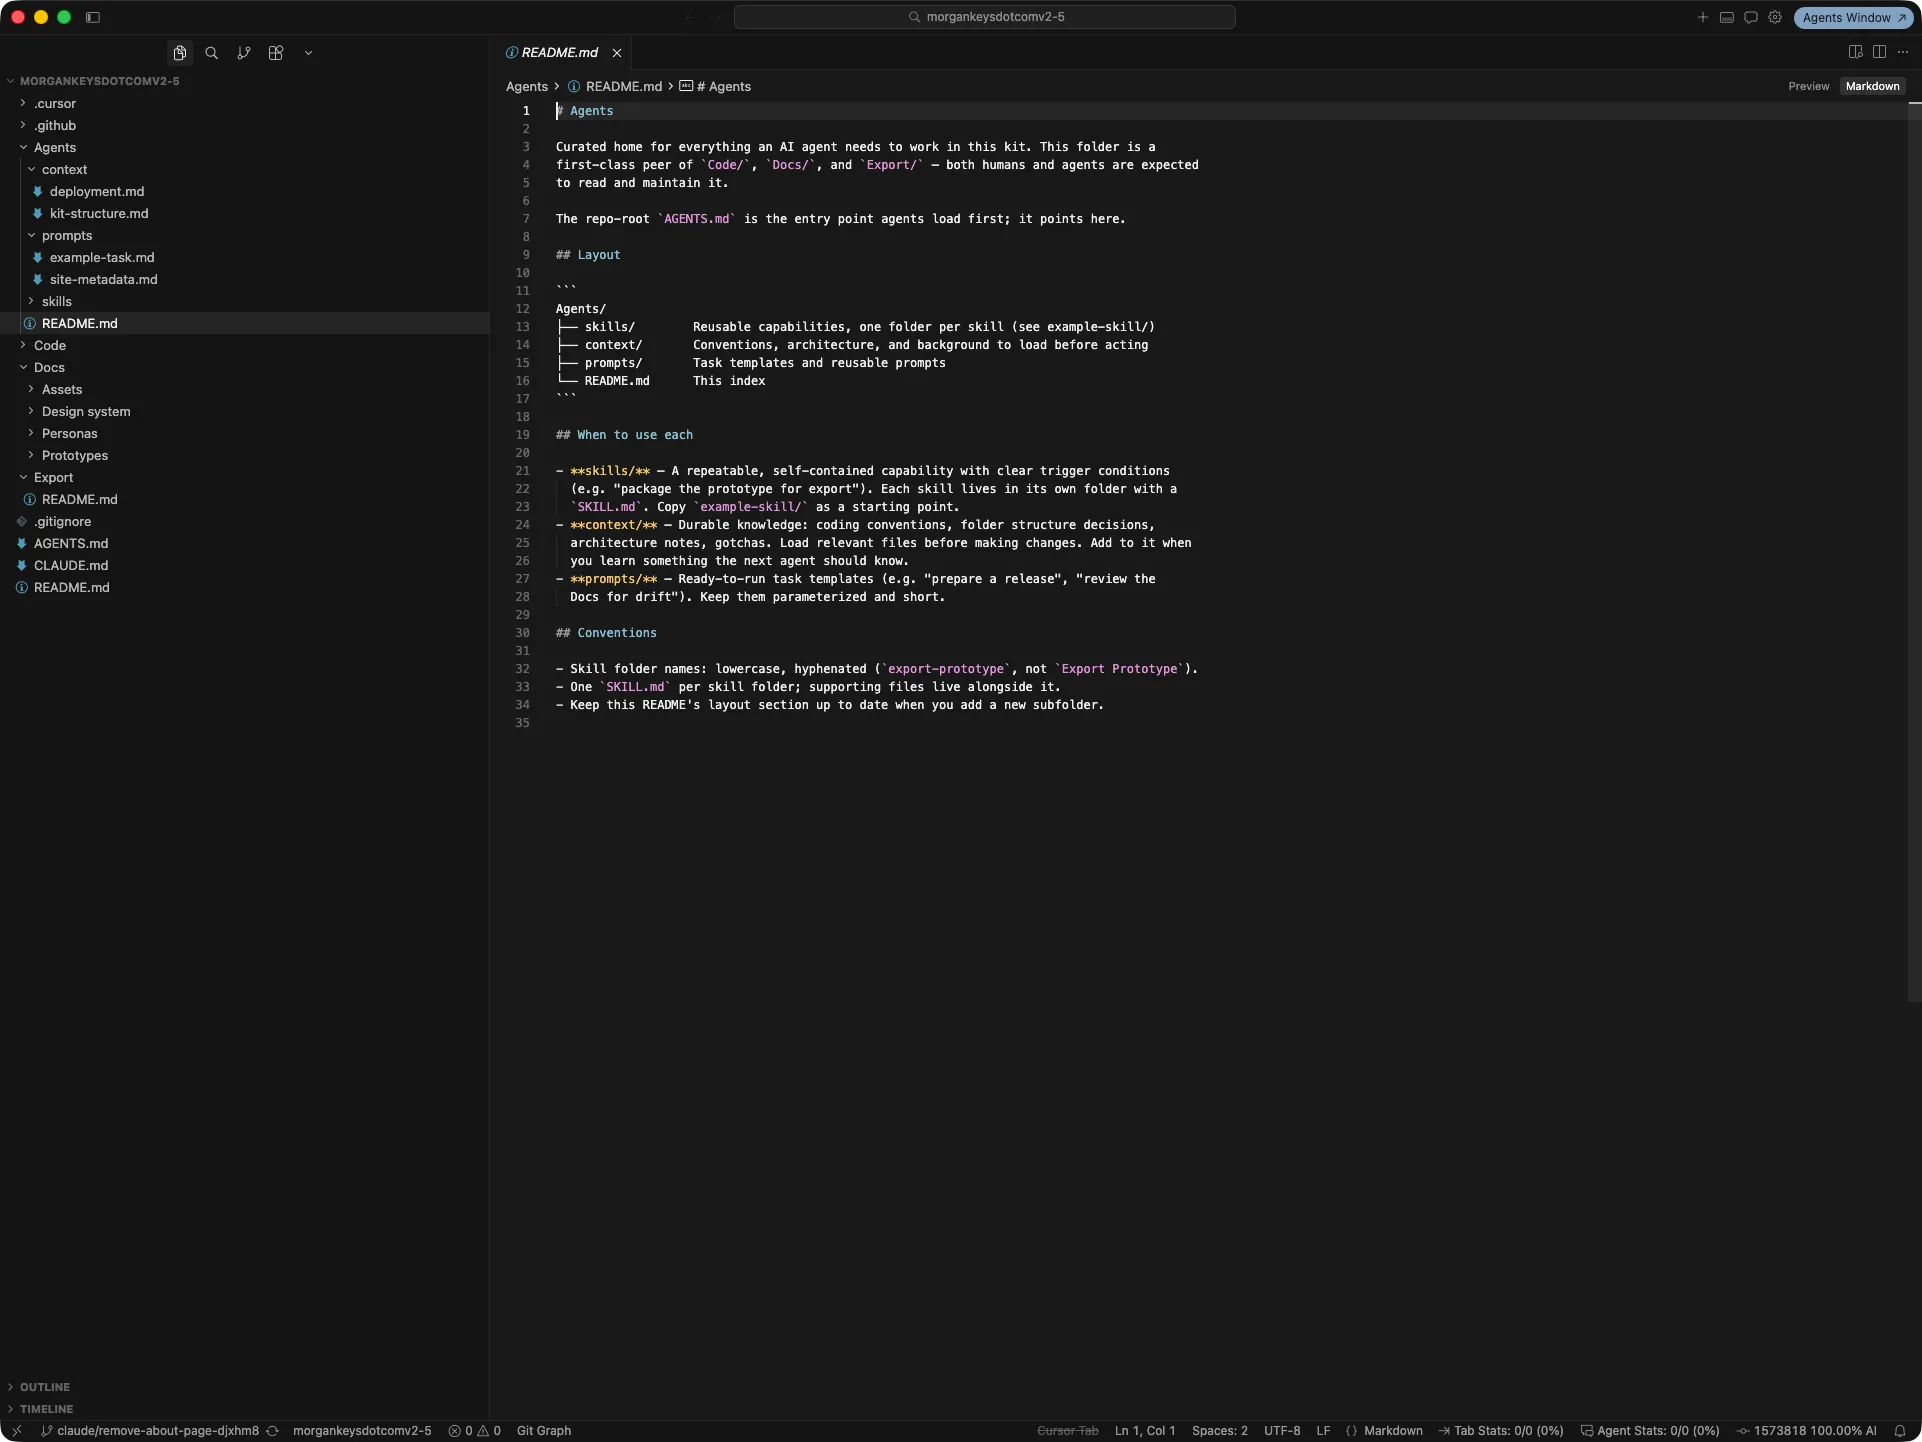This screenshot has width=1922, height=1442.
Task: Expand the Prototypes folder
Action: [75, 455]
